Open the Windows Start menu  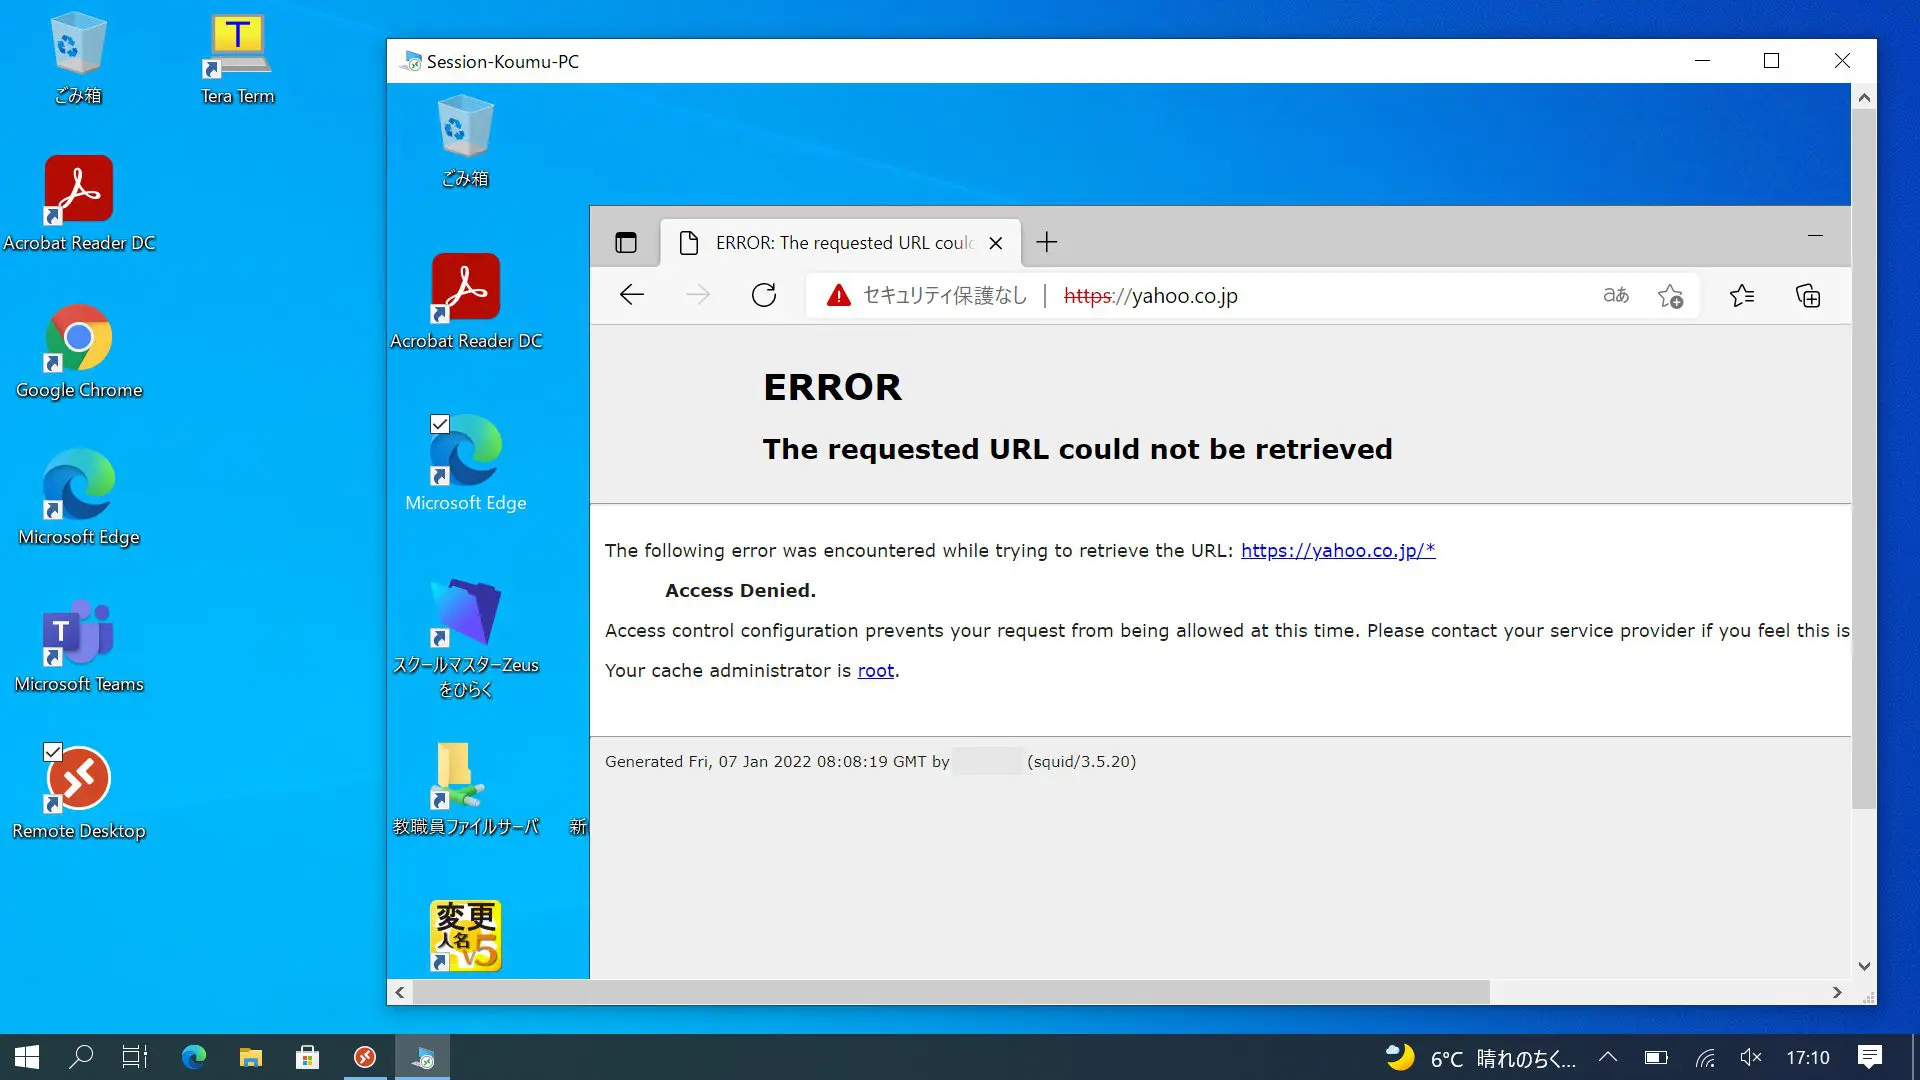pos(27,1057)
